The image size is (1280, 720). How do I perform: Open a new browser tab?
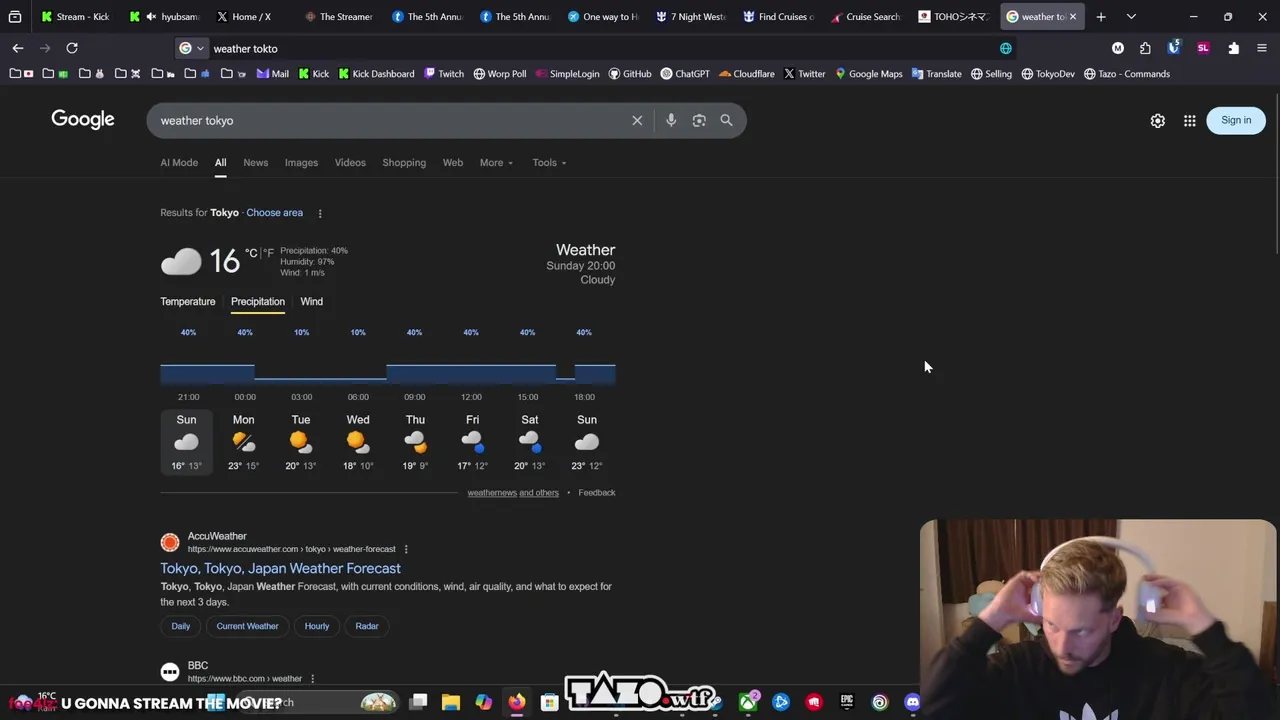1101,16
